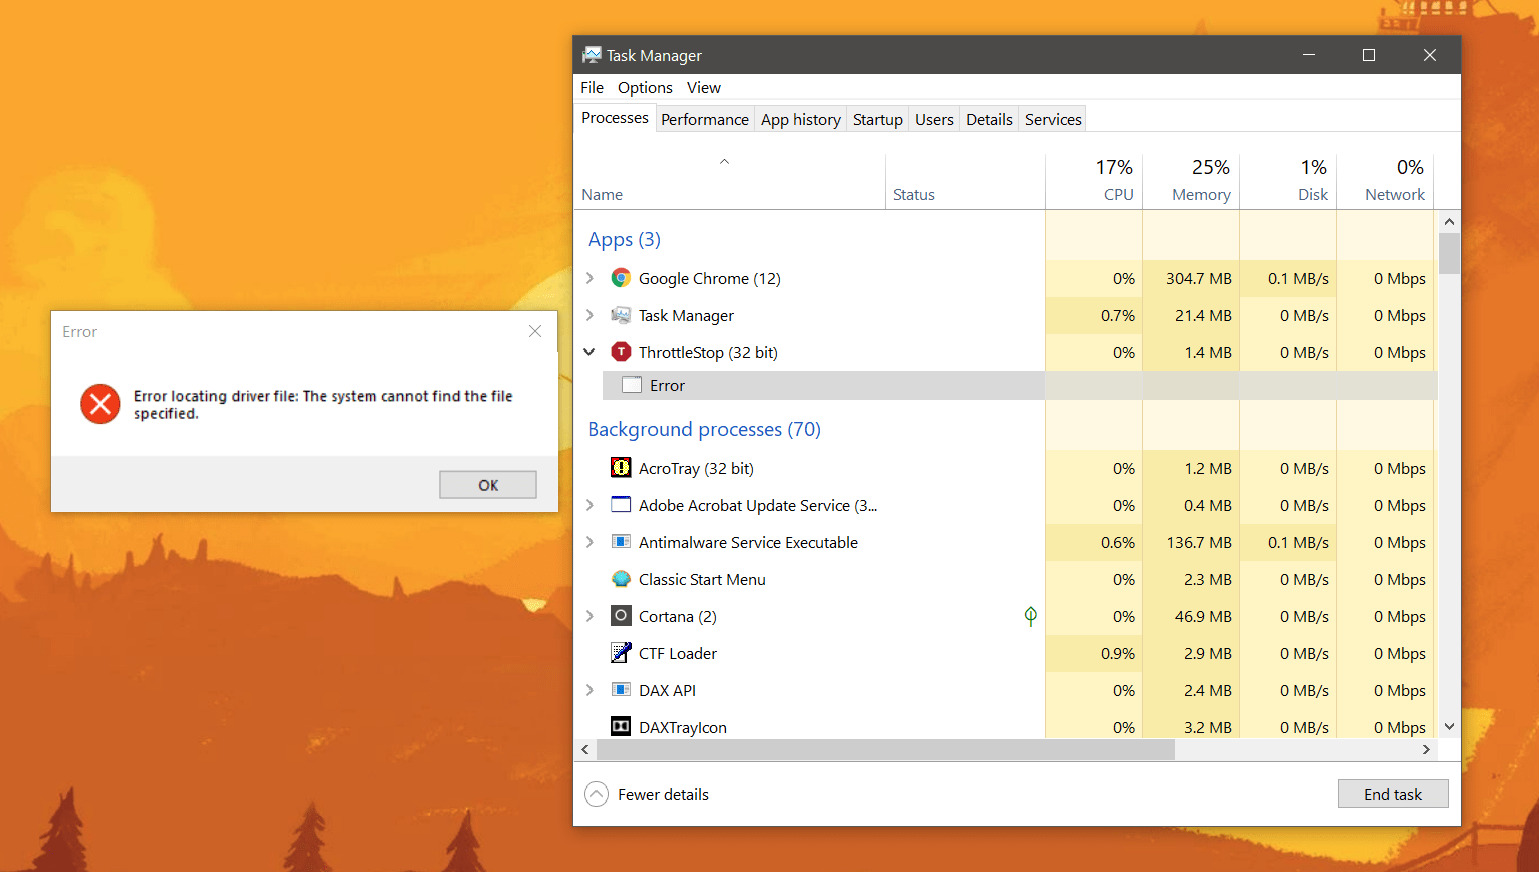Select the 'Google Chrome (12)' process name
The image size is (1539, 872).
click(710, 278)
